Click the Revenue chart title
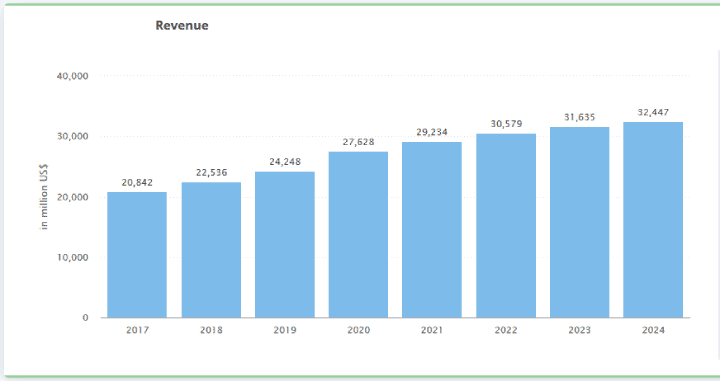 coord(182,25)
